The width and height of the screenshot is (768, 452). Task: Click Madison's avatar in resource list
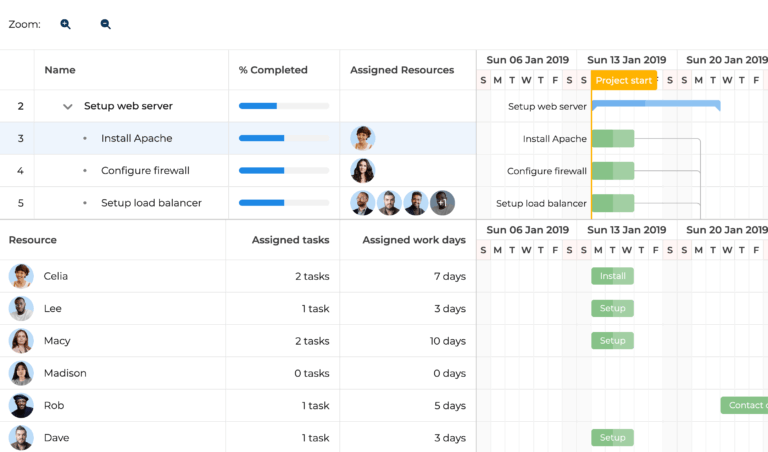click(21, 373)
